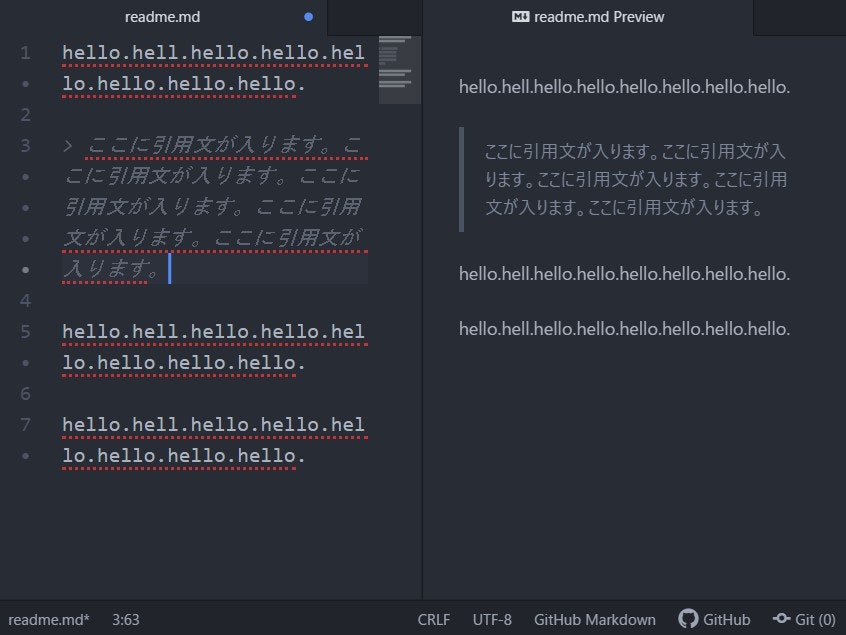
Task: Switch to the readme.md Preview tab
Action: tap(588, 17)
